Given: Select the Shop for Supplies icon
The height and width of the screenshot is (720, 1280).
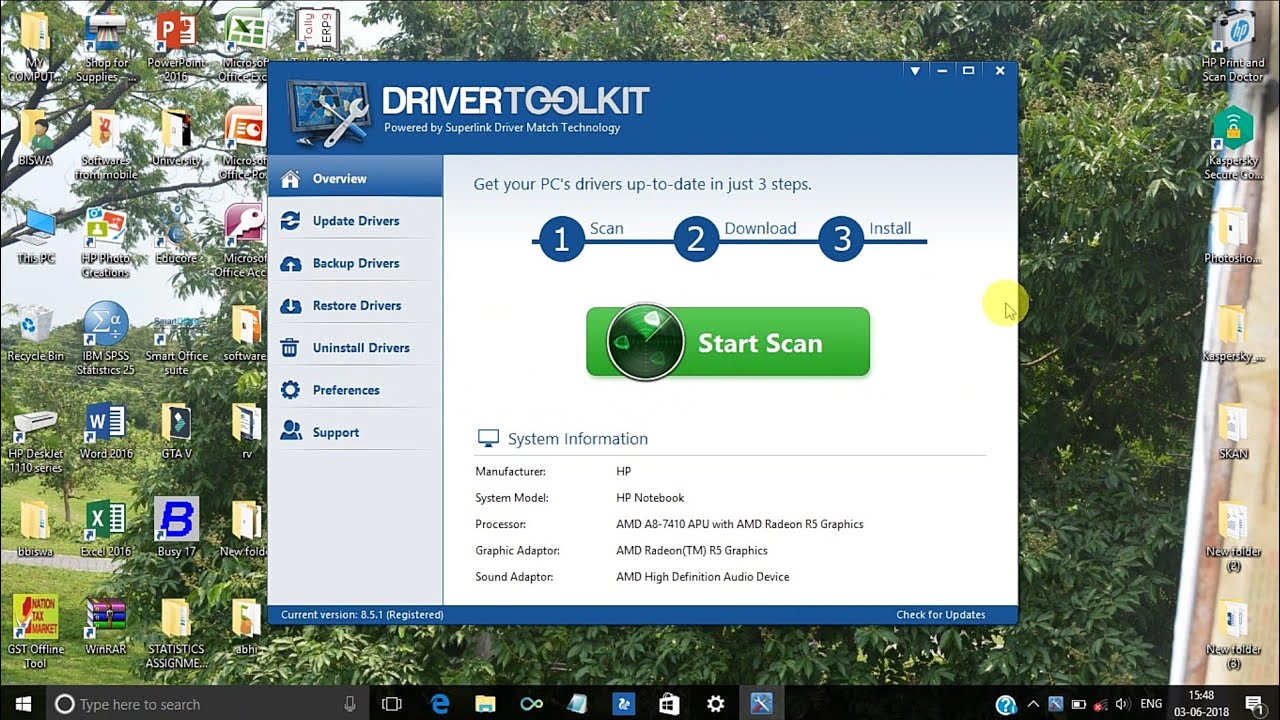Looking at the screenshot, I should 106,47.
